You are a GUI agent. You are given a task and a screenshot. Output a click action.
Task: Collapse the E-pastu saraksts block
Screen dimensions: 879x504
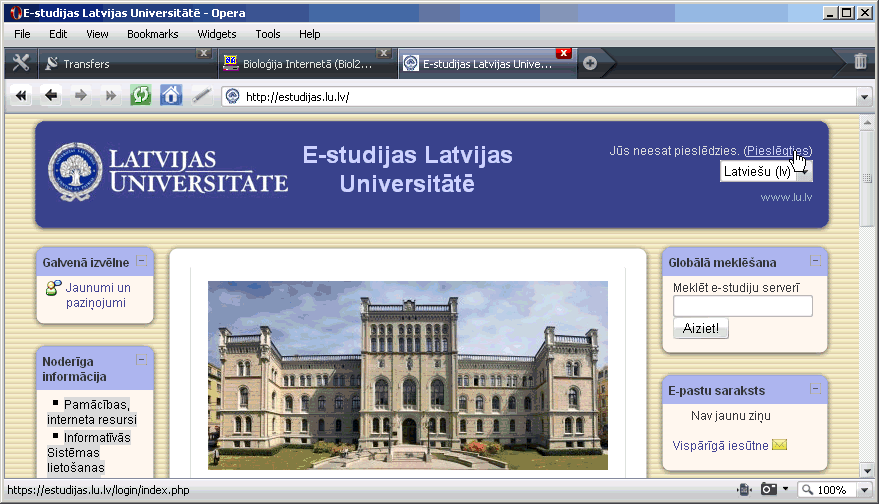coord(815,389)
